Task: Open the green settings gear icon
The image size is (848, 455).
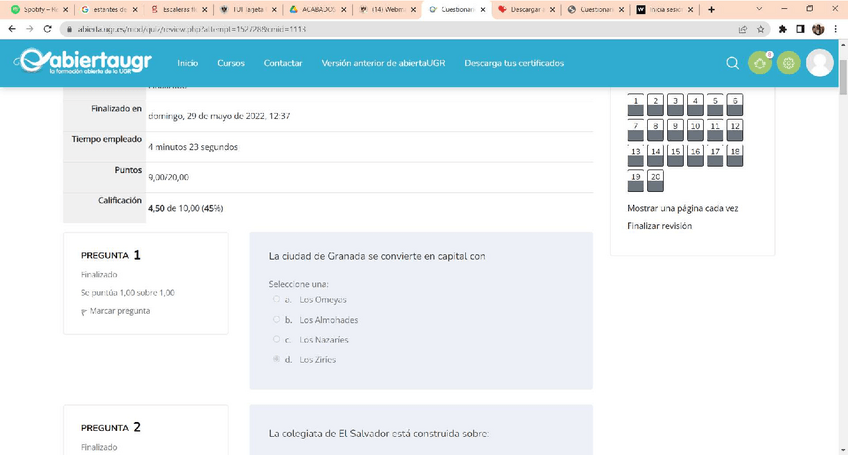Action: pos(788,63)
